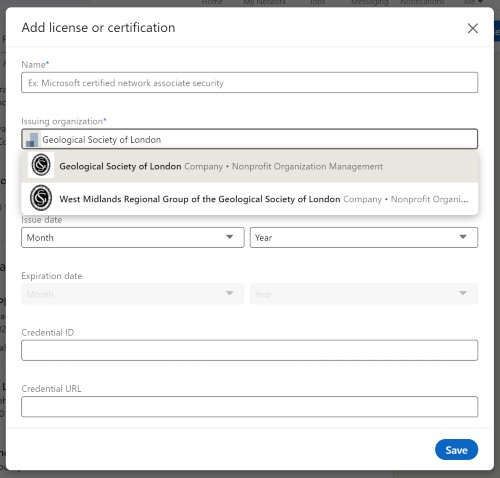Save the license or certification
The height and width of the screenshot is (478, 500).
[456, 450]
